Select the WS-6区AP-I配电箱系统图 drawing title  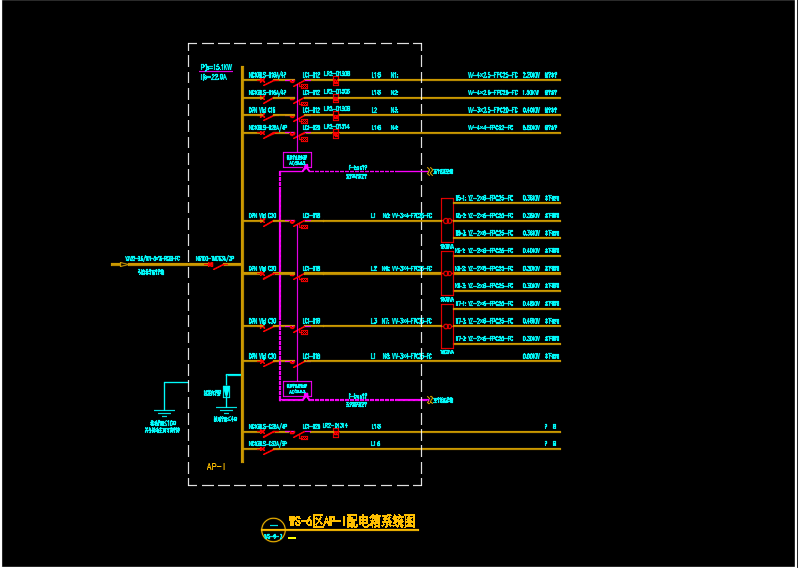(353, 522)
